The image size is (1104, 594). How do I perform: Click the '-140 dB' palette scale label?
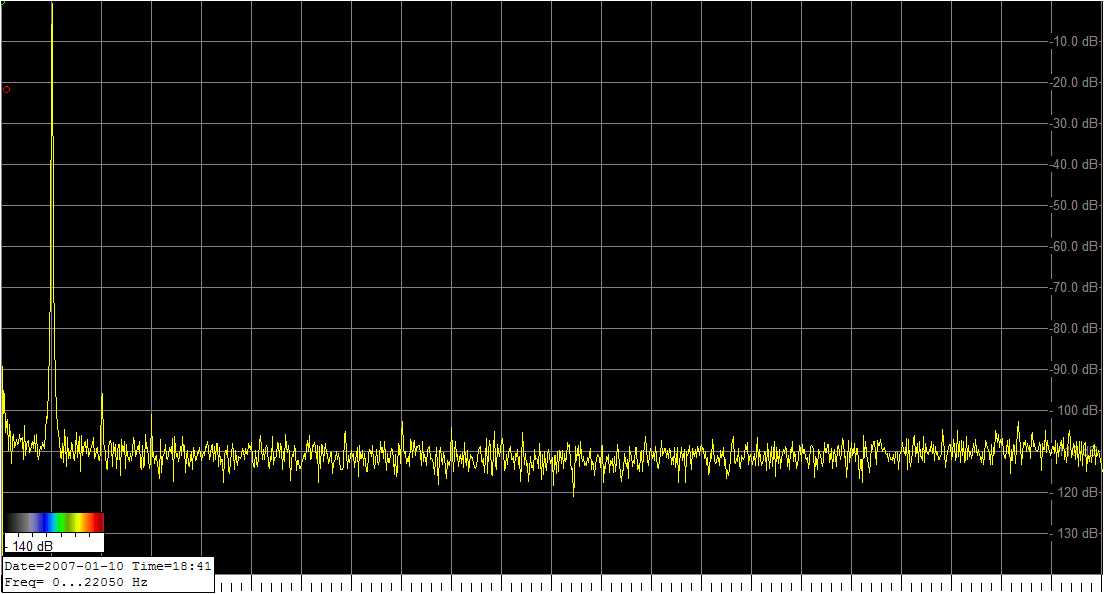point(30,546)
